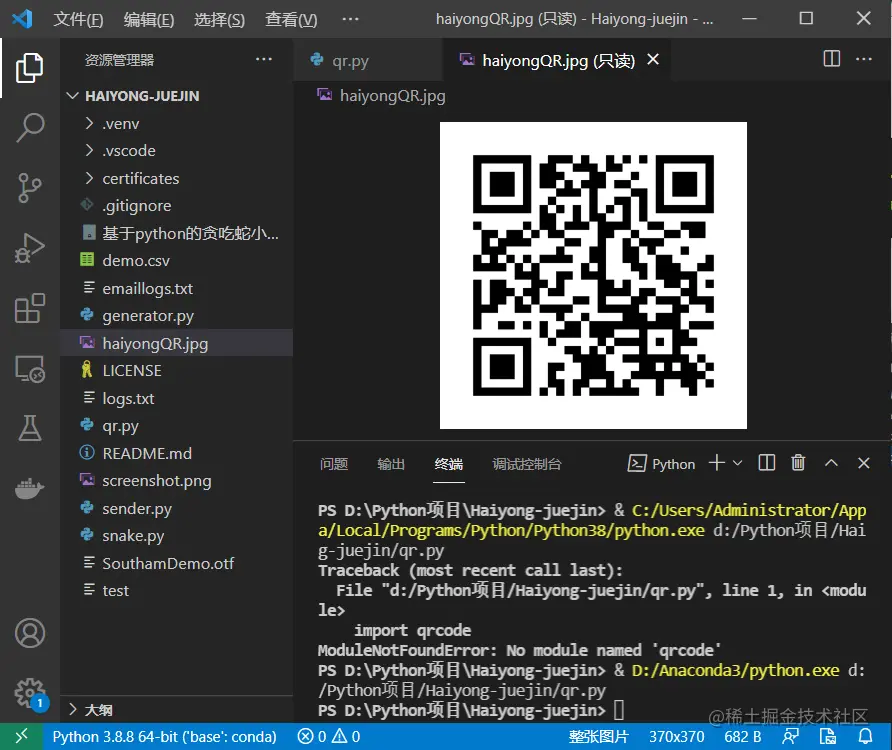Image resolution: width=892 pixels, height=750 pixels.
Task: Kill terminal with trash can icon
Action: pyautogui.click(x=798, y=463)
